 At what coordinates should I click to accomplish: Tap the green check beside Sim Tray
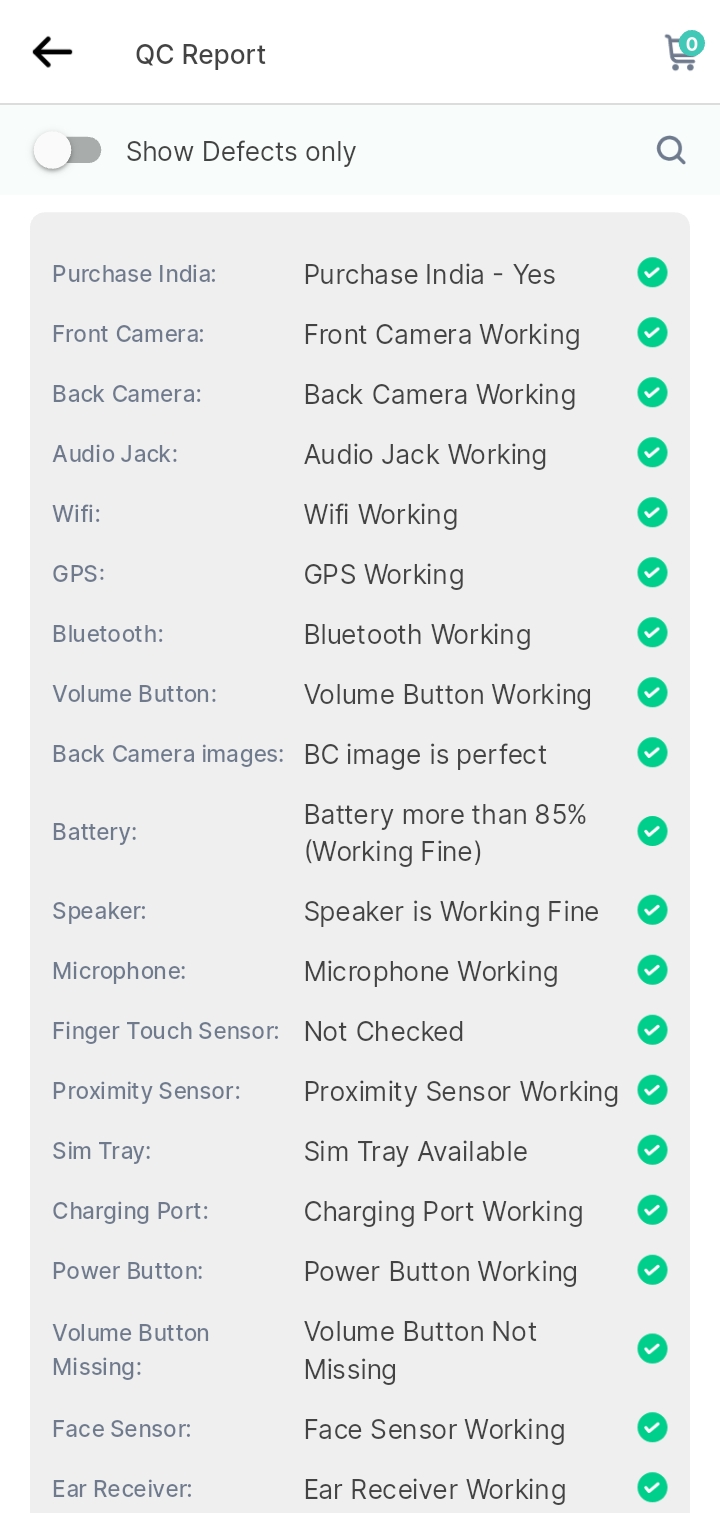pos(653,1149)
